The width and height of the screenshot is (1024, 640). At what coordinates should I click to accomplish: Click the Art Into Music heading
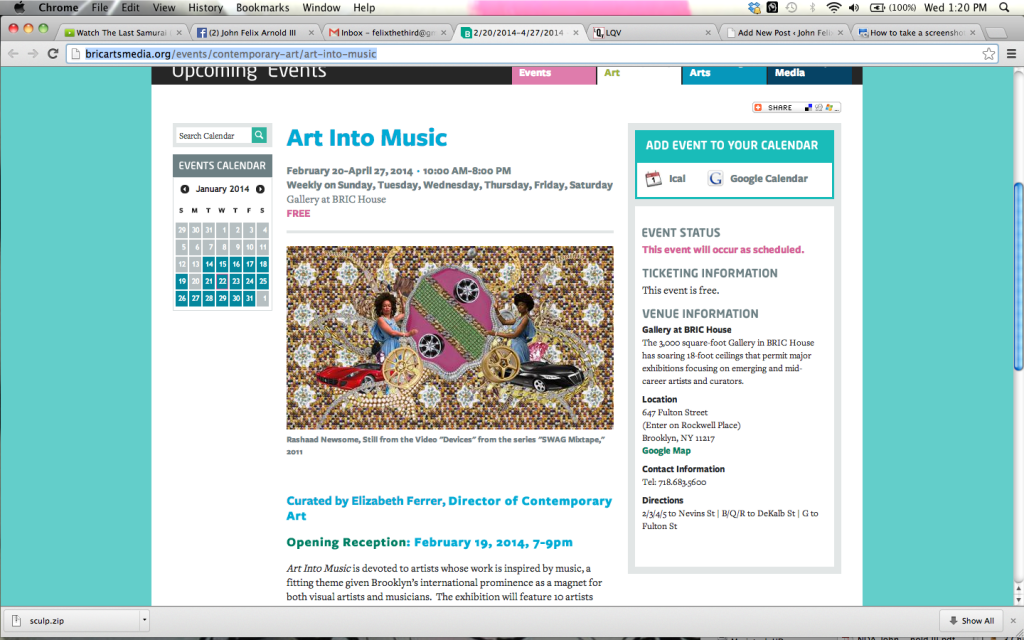366,138
